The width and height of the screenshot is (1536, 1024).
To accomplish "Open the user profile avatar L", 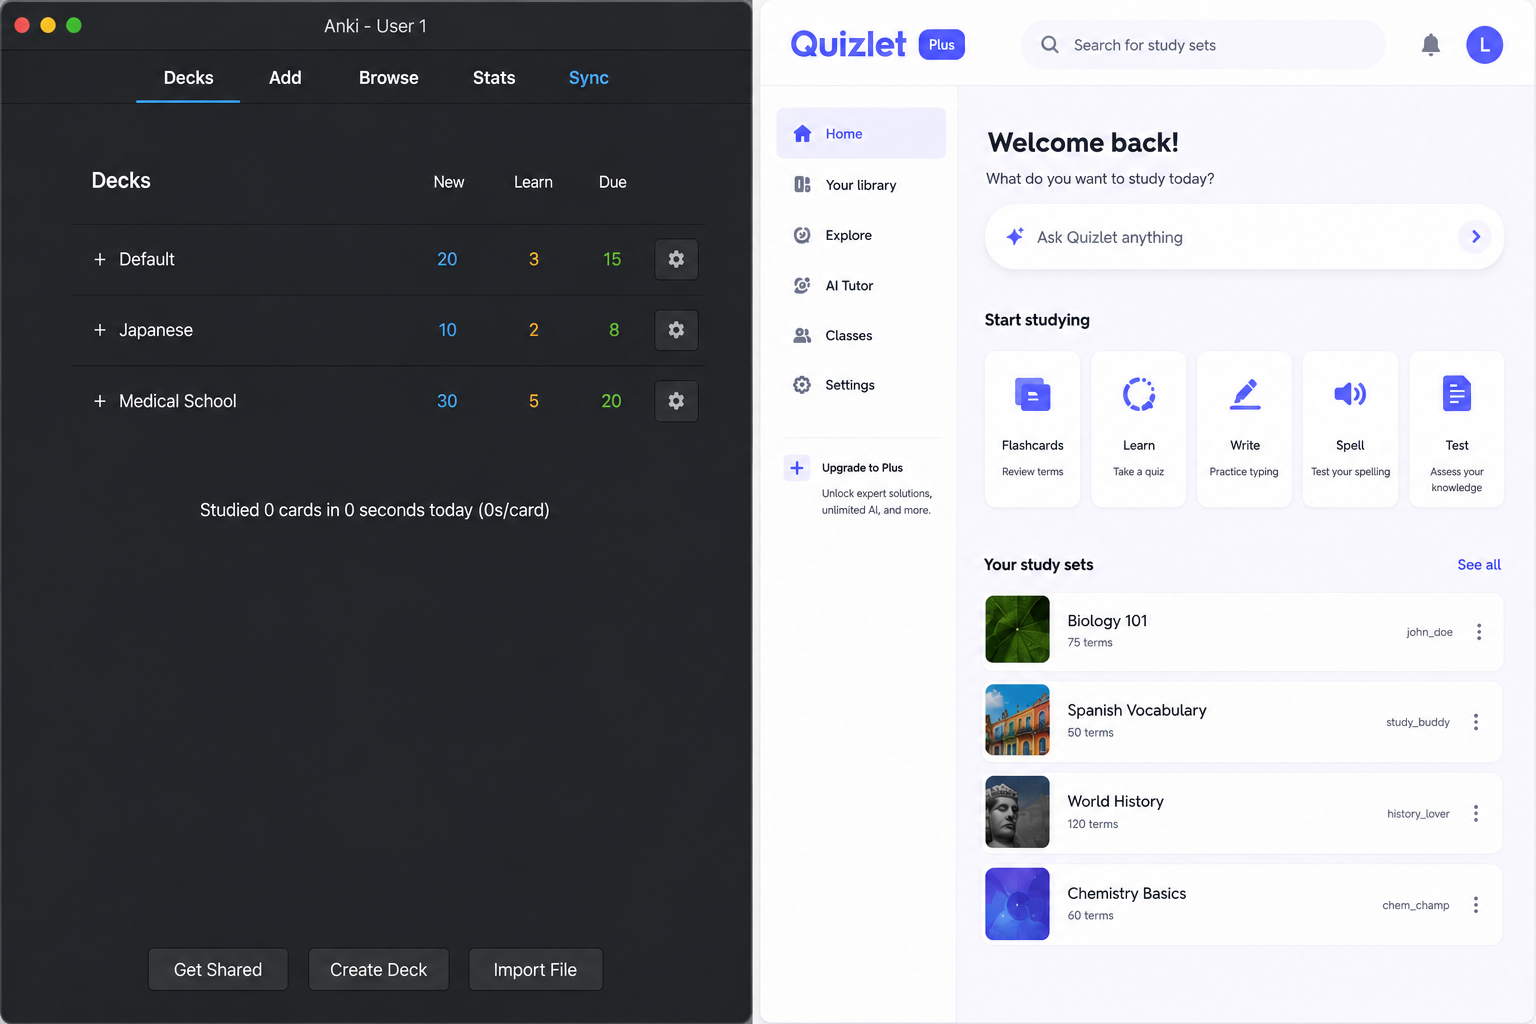I will point(1485,45).
